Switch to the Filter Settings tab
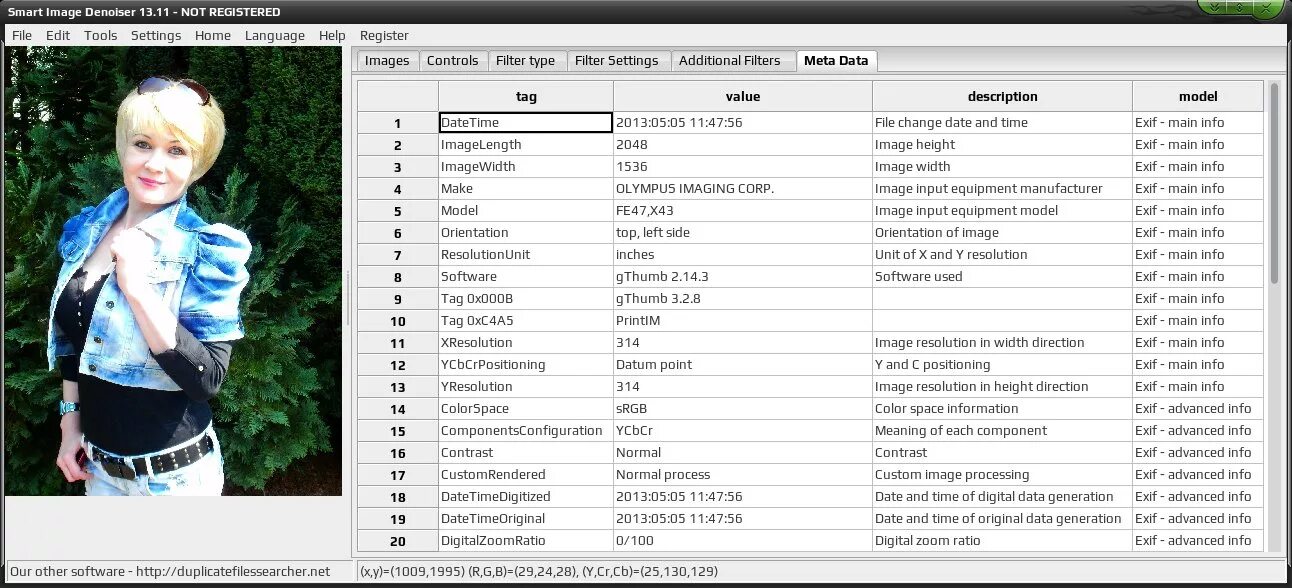The width and height of the screenshot is (1292, 588). 617,61
